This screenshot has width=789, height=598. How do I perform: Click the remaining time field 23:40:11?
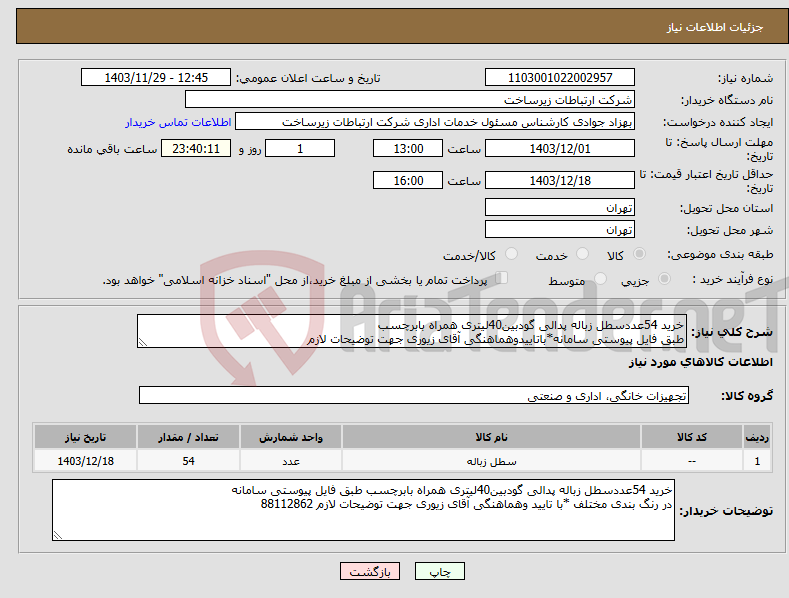[x=196, y=148]
